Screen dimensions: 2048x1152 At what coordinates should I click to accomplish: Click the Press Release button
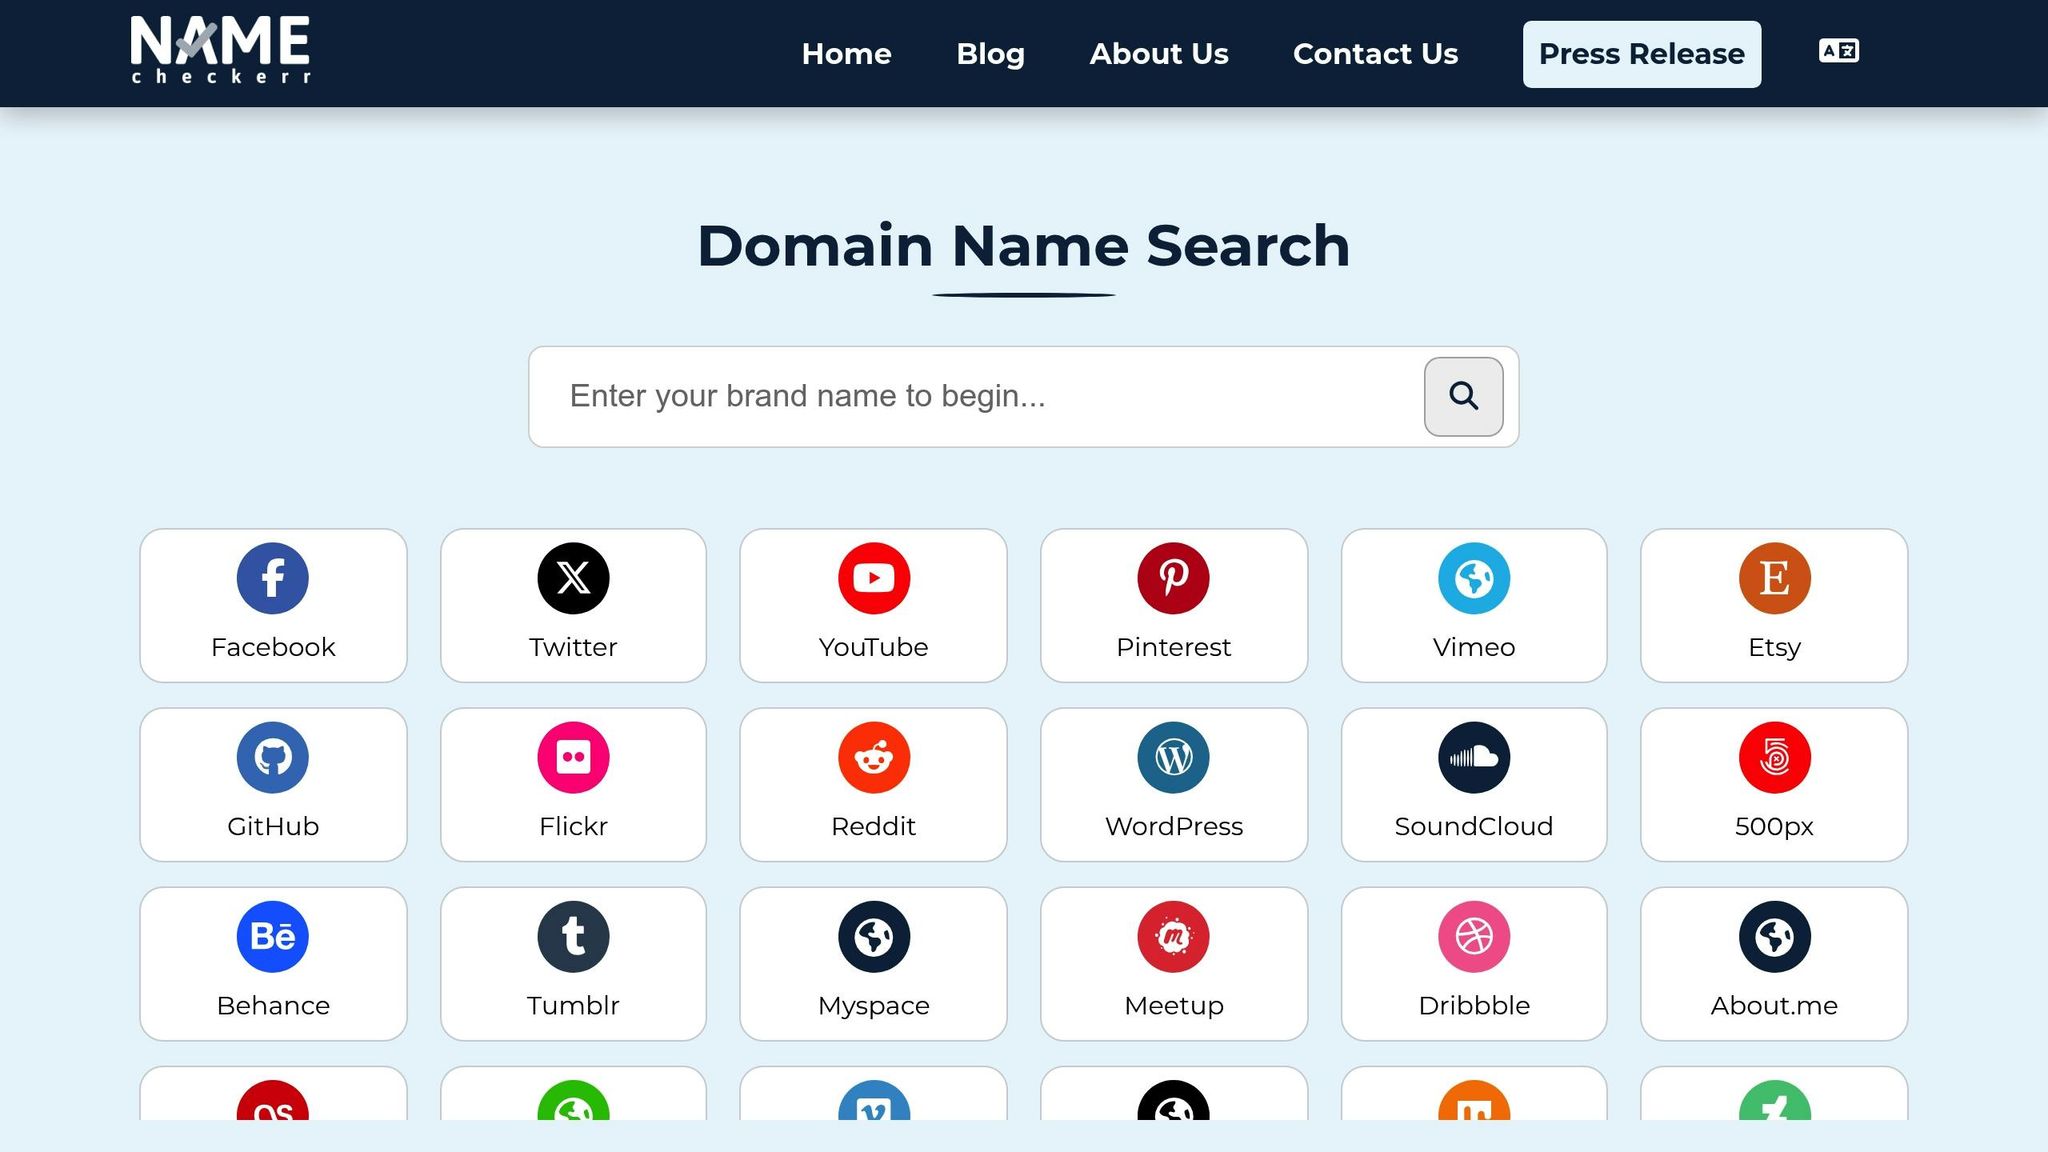pyautogui.click(x=1641, y=54)
